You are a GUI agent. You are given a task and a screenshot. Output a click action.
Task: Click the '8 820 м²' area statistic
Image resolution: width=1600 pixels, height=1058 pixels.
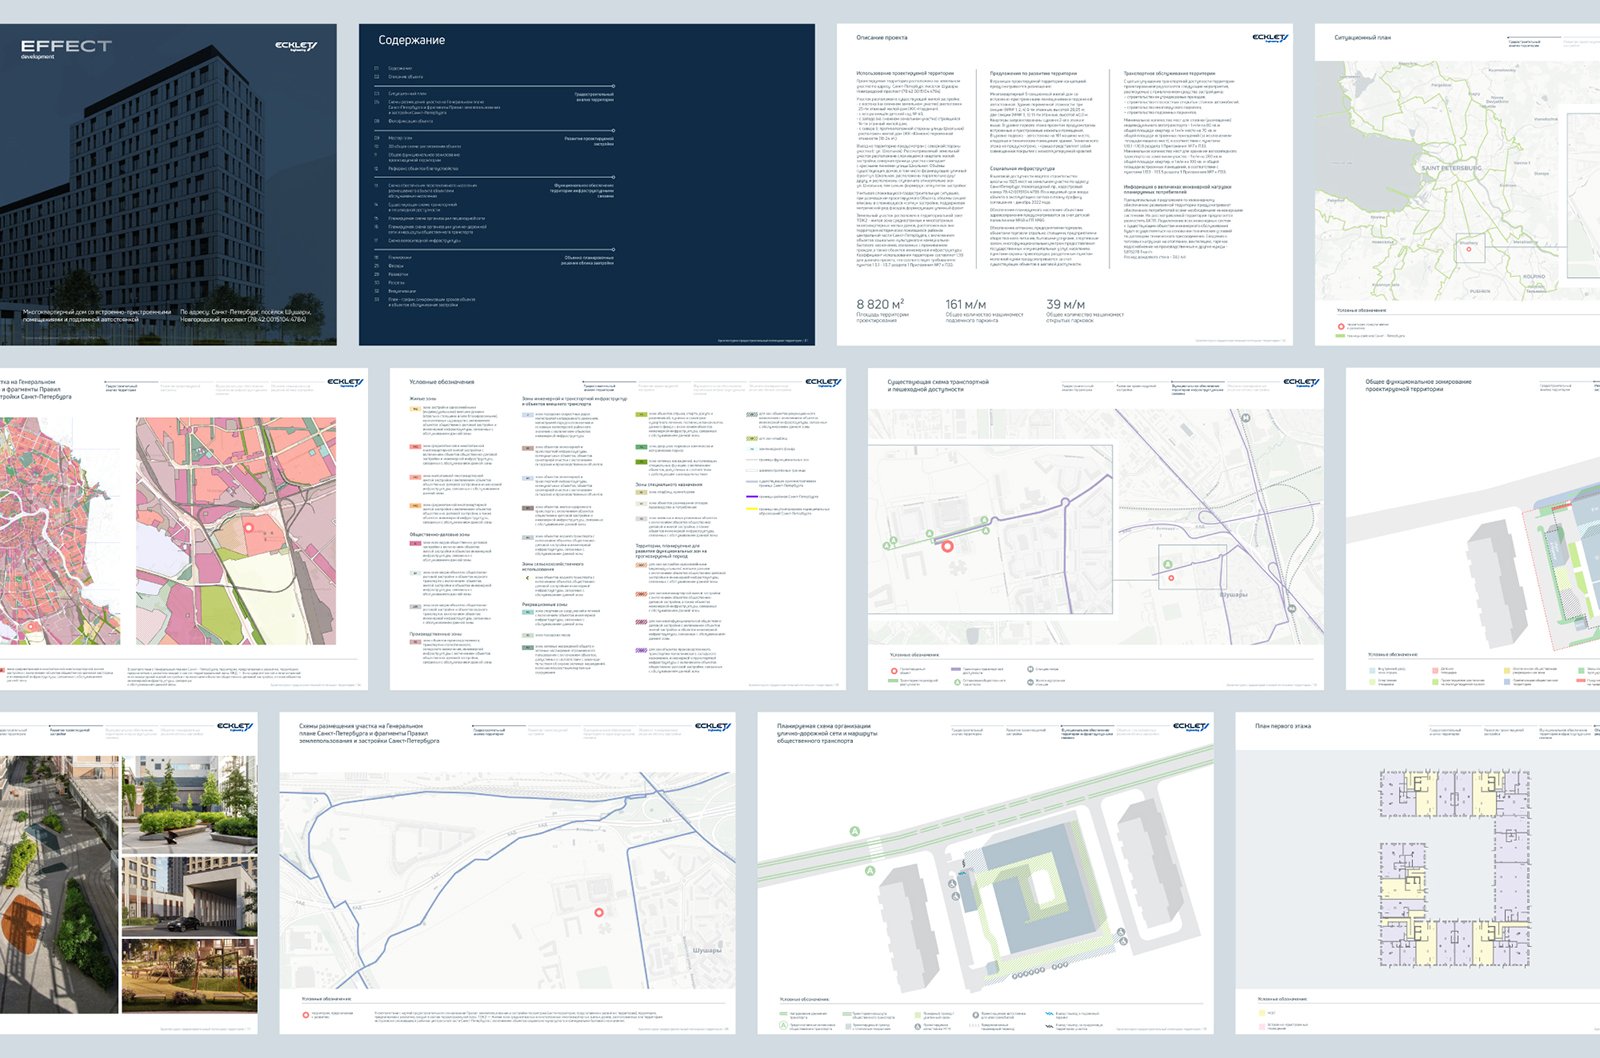(880, 304)
